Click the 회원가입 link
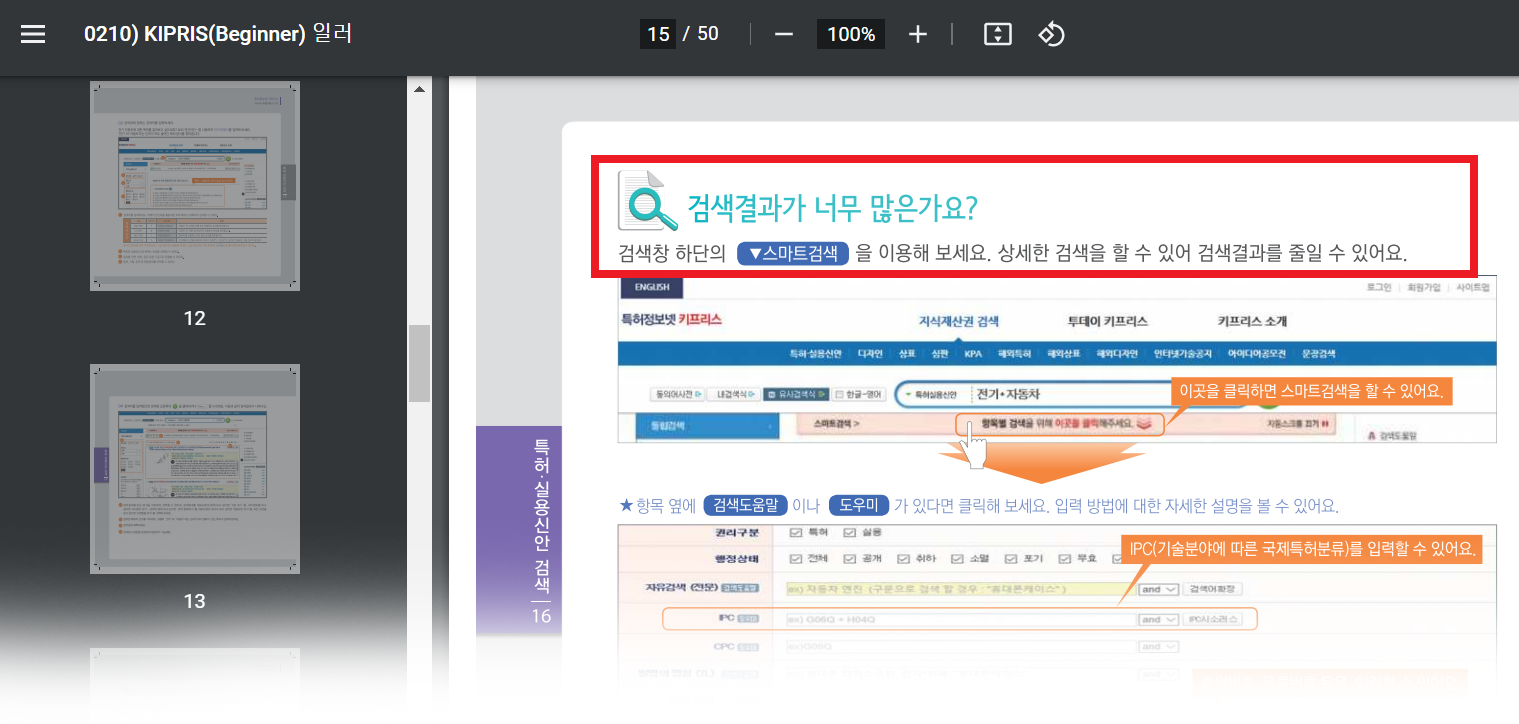Viewport: 1519px width, 724px height. tap(1424, 287)
